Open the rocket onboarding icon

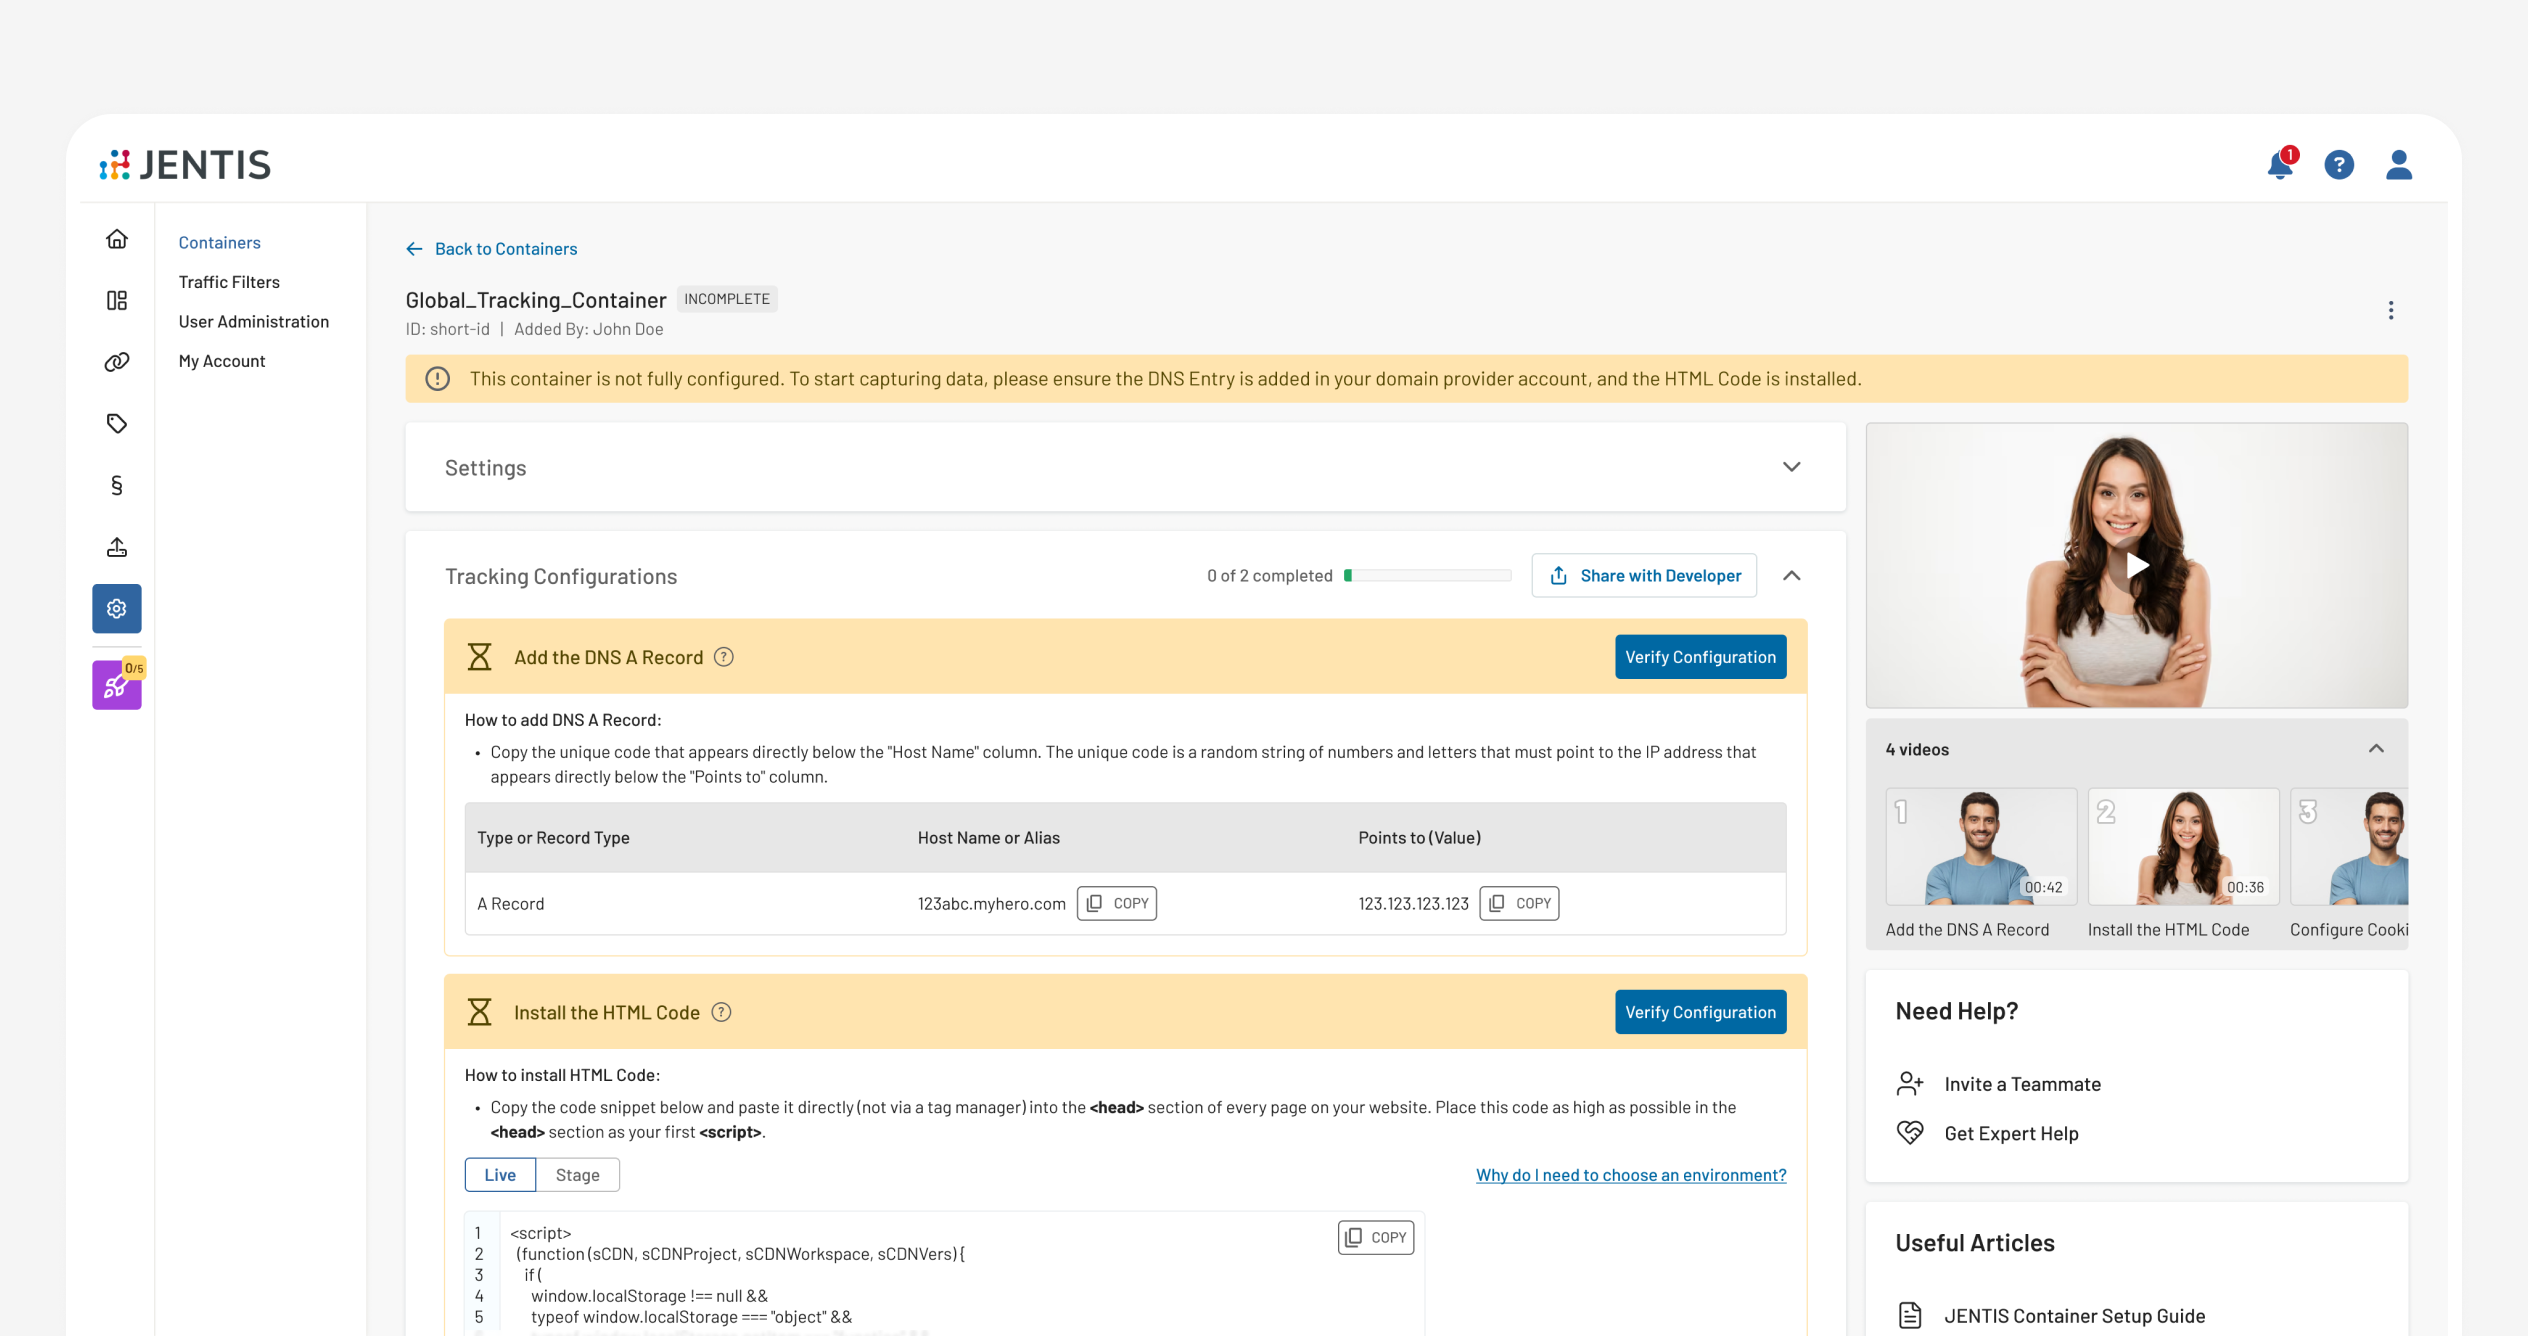point(117,686)
